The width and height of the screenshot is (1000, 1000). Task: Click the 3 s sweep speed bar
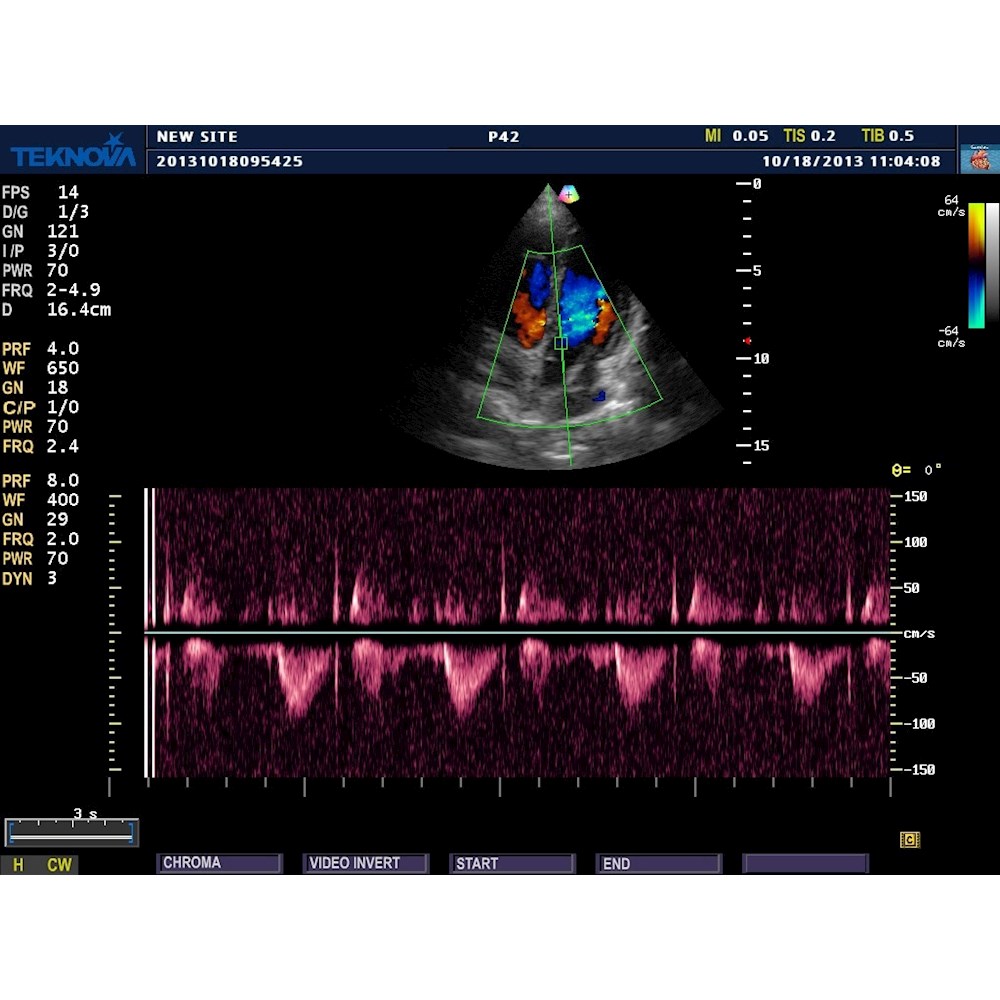click(x=71, y=831)
